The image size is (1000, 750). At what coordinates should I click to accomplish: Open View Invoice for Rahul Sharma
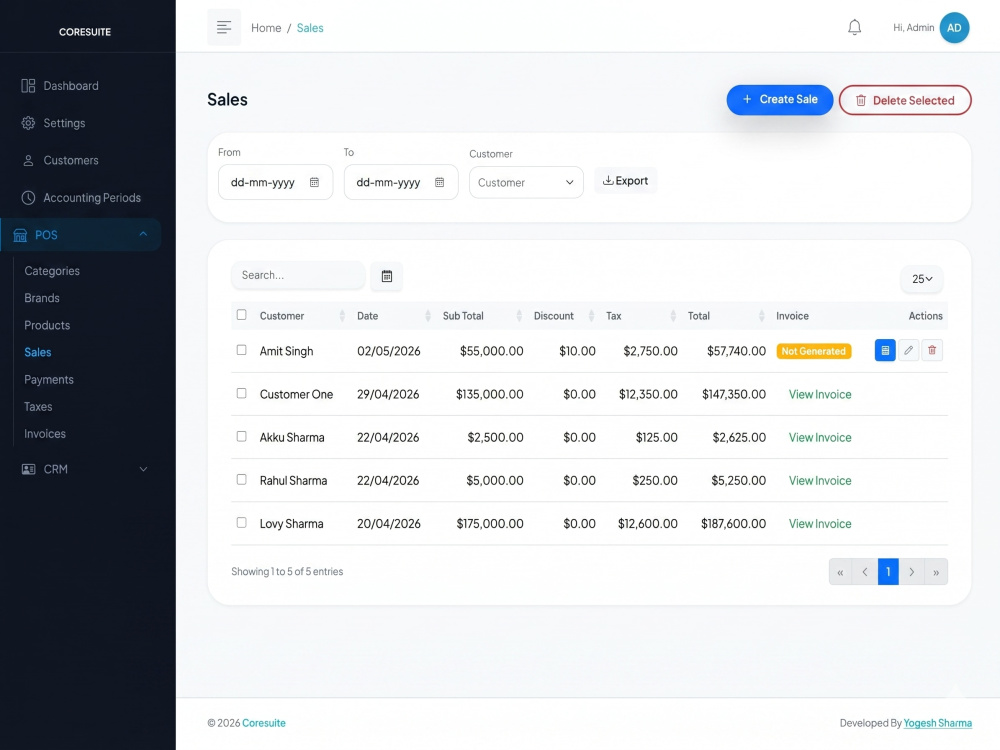coord(820,480)
